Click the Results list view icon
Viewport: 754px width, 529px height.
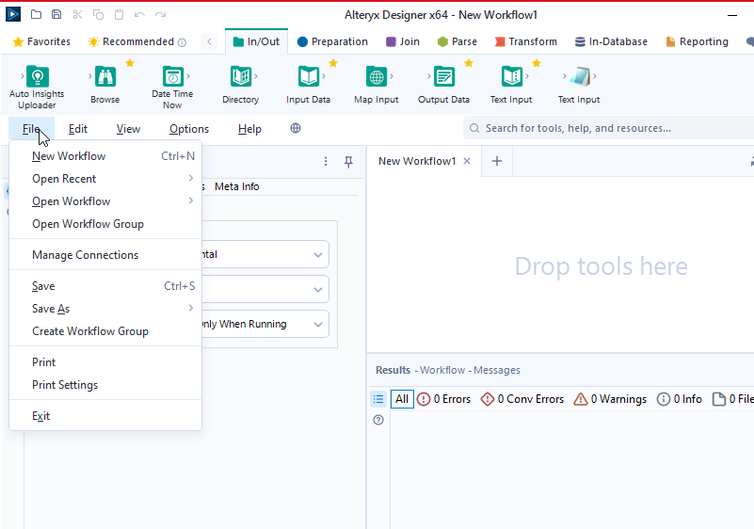pos(378,399)
